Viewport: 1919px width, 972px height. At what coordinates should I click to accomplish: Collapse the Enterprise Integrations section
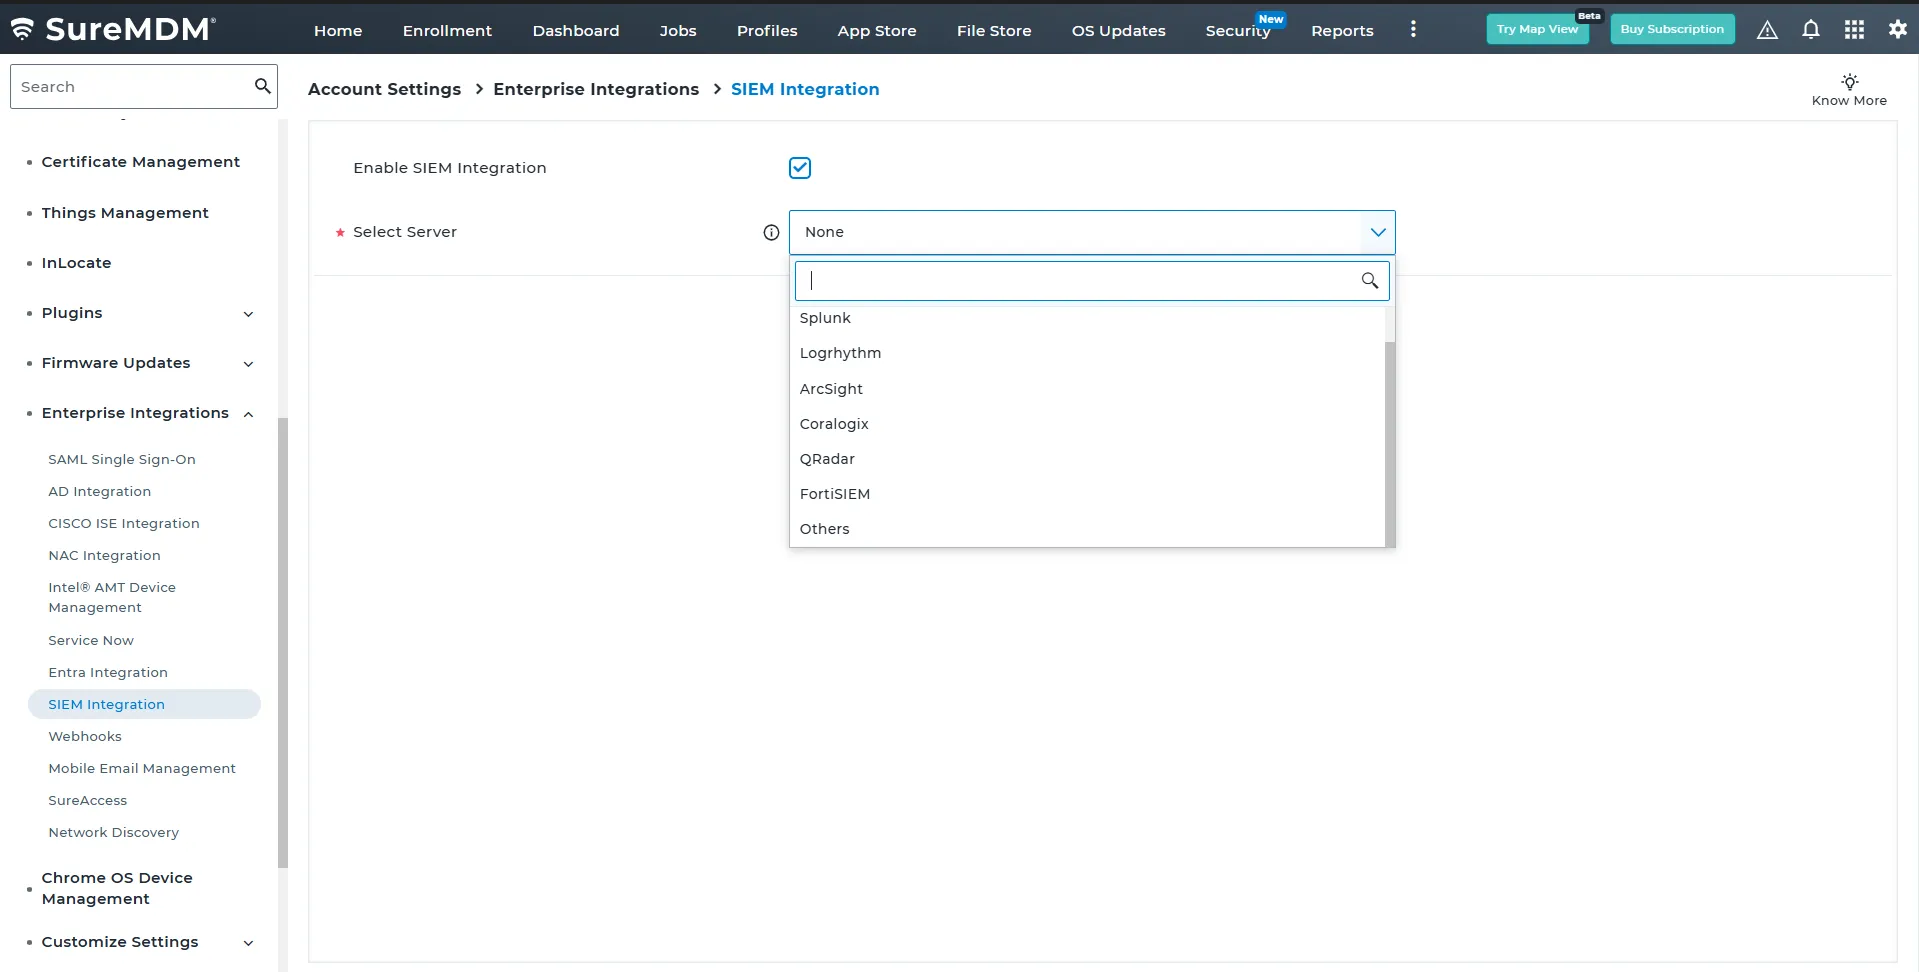[248, 414]
